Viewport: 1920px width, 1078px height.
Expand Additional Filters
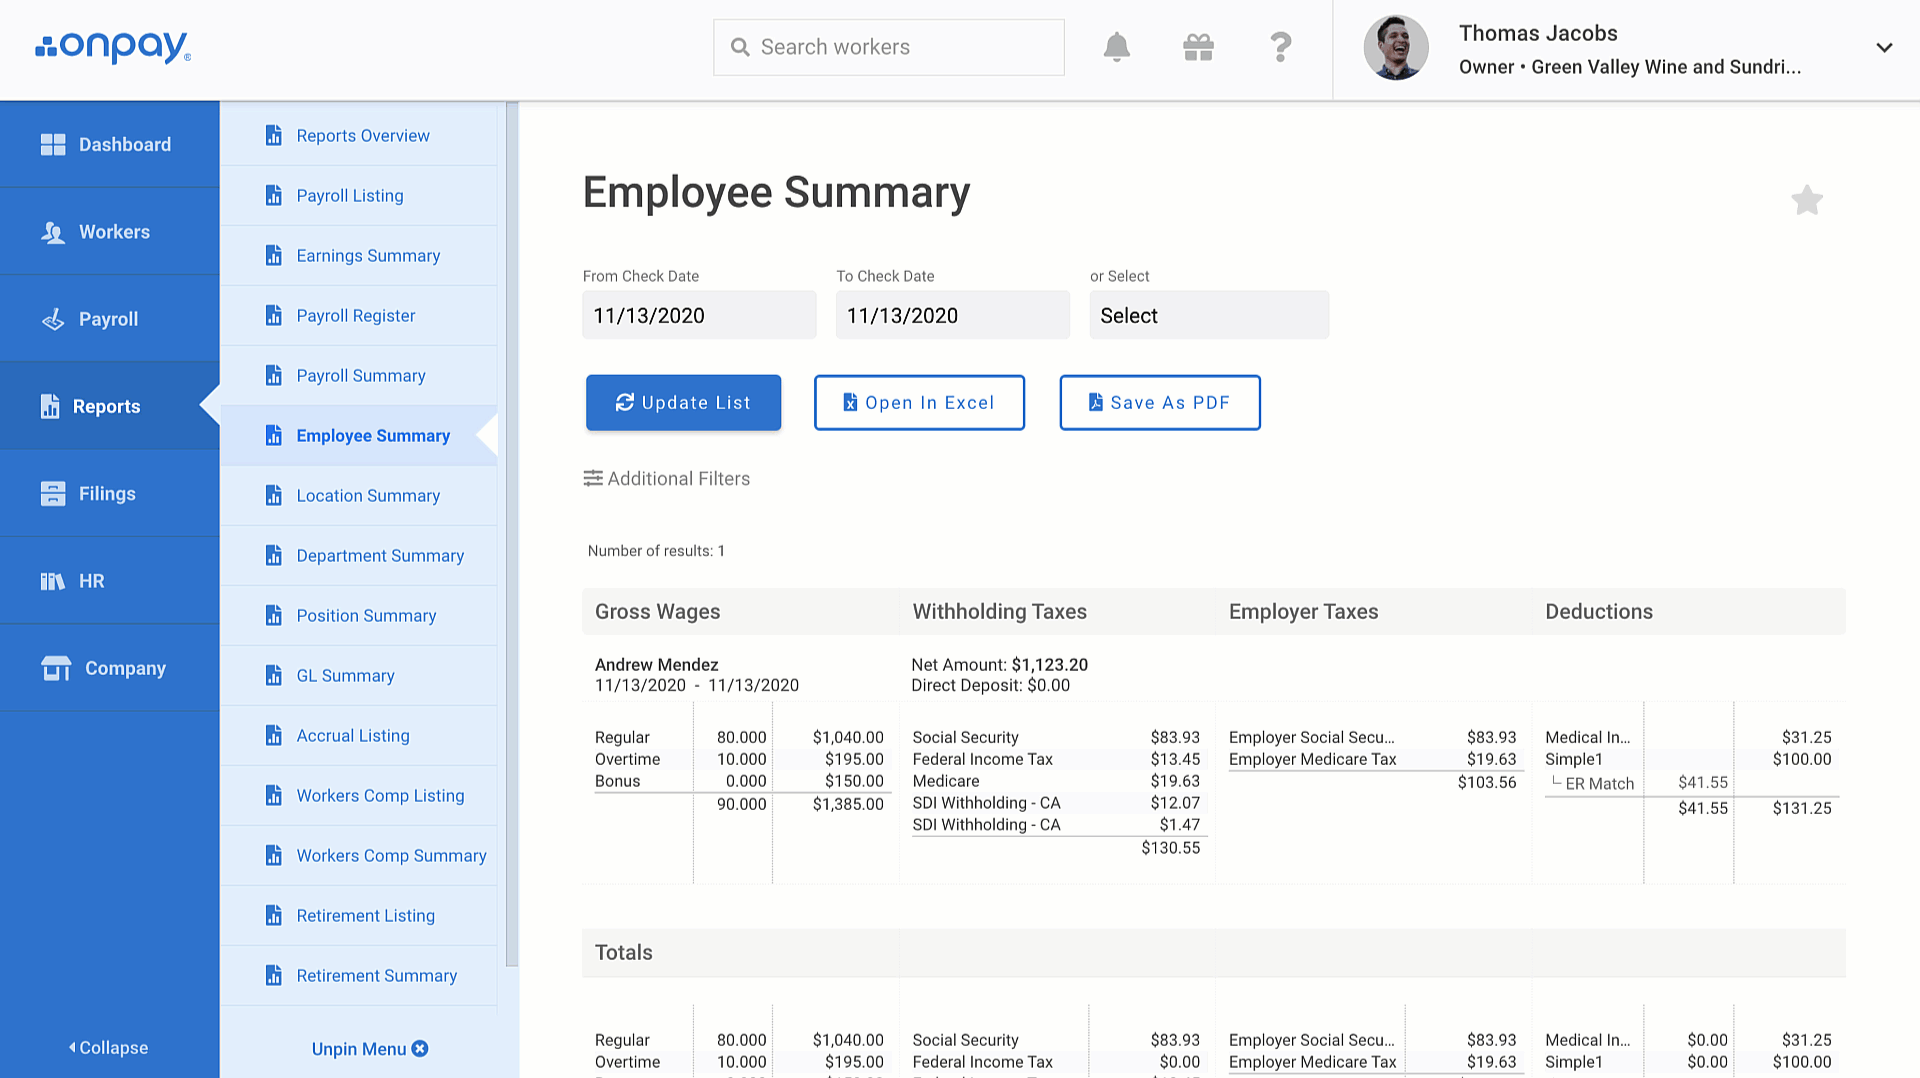[667, 478]
